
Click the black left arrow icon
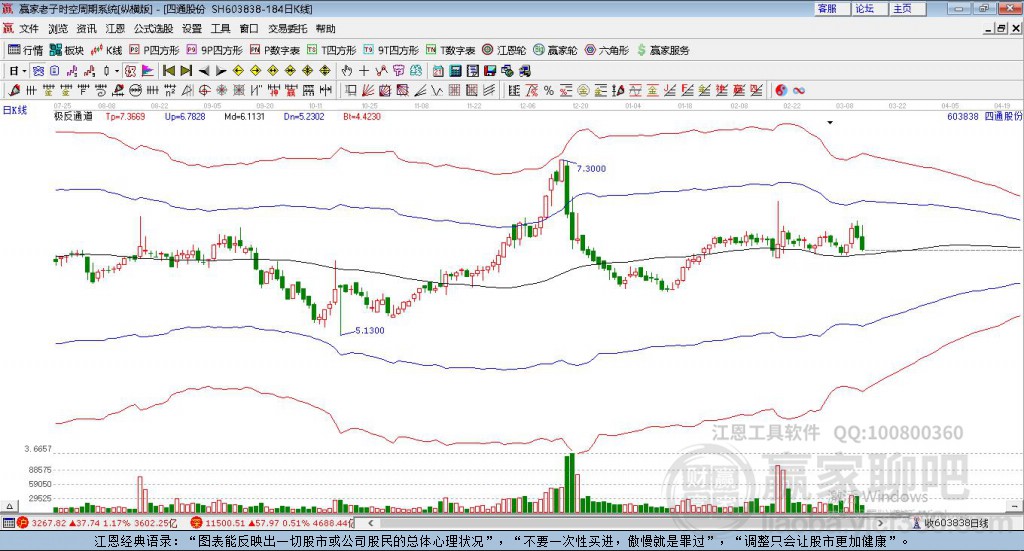[x=203, y=71]
